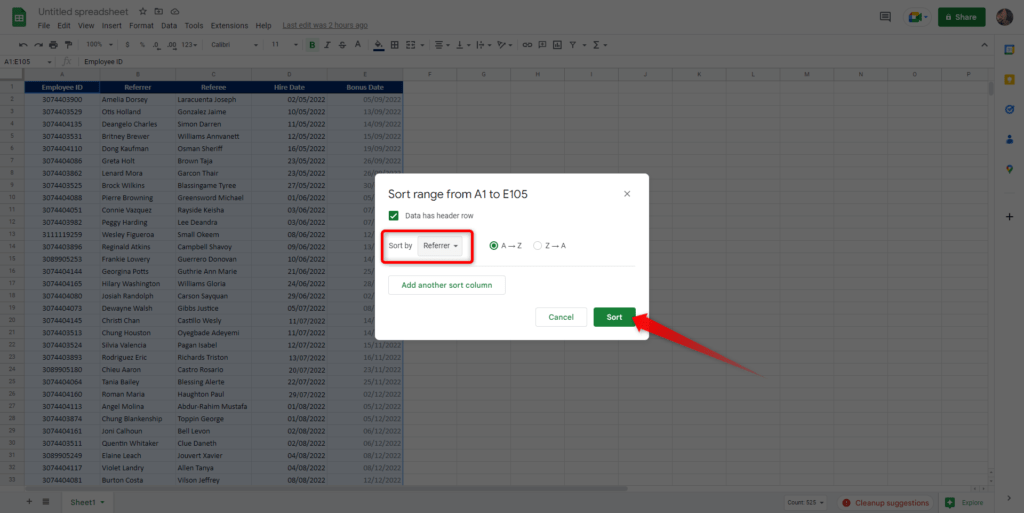1024x513 pixels.
Task: Open the fill color picker
Action: pyautogui.click(x=379, y=45)
